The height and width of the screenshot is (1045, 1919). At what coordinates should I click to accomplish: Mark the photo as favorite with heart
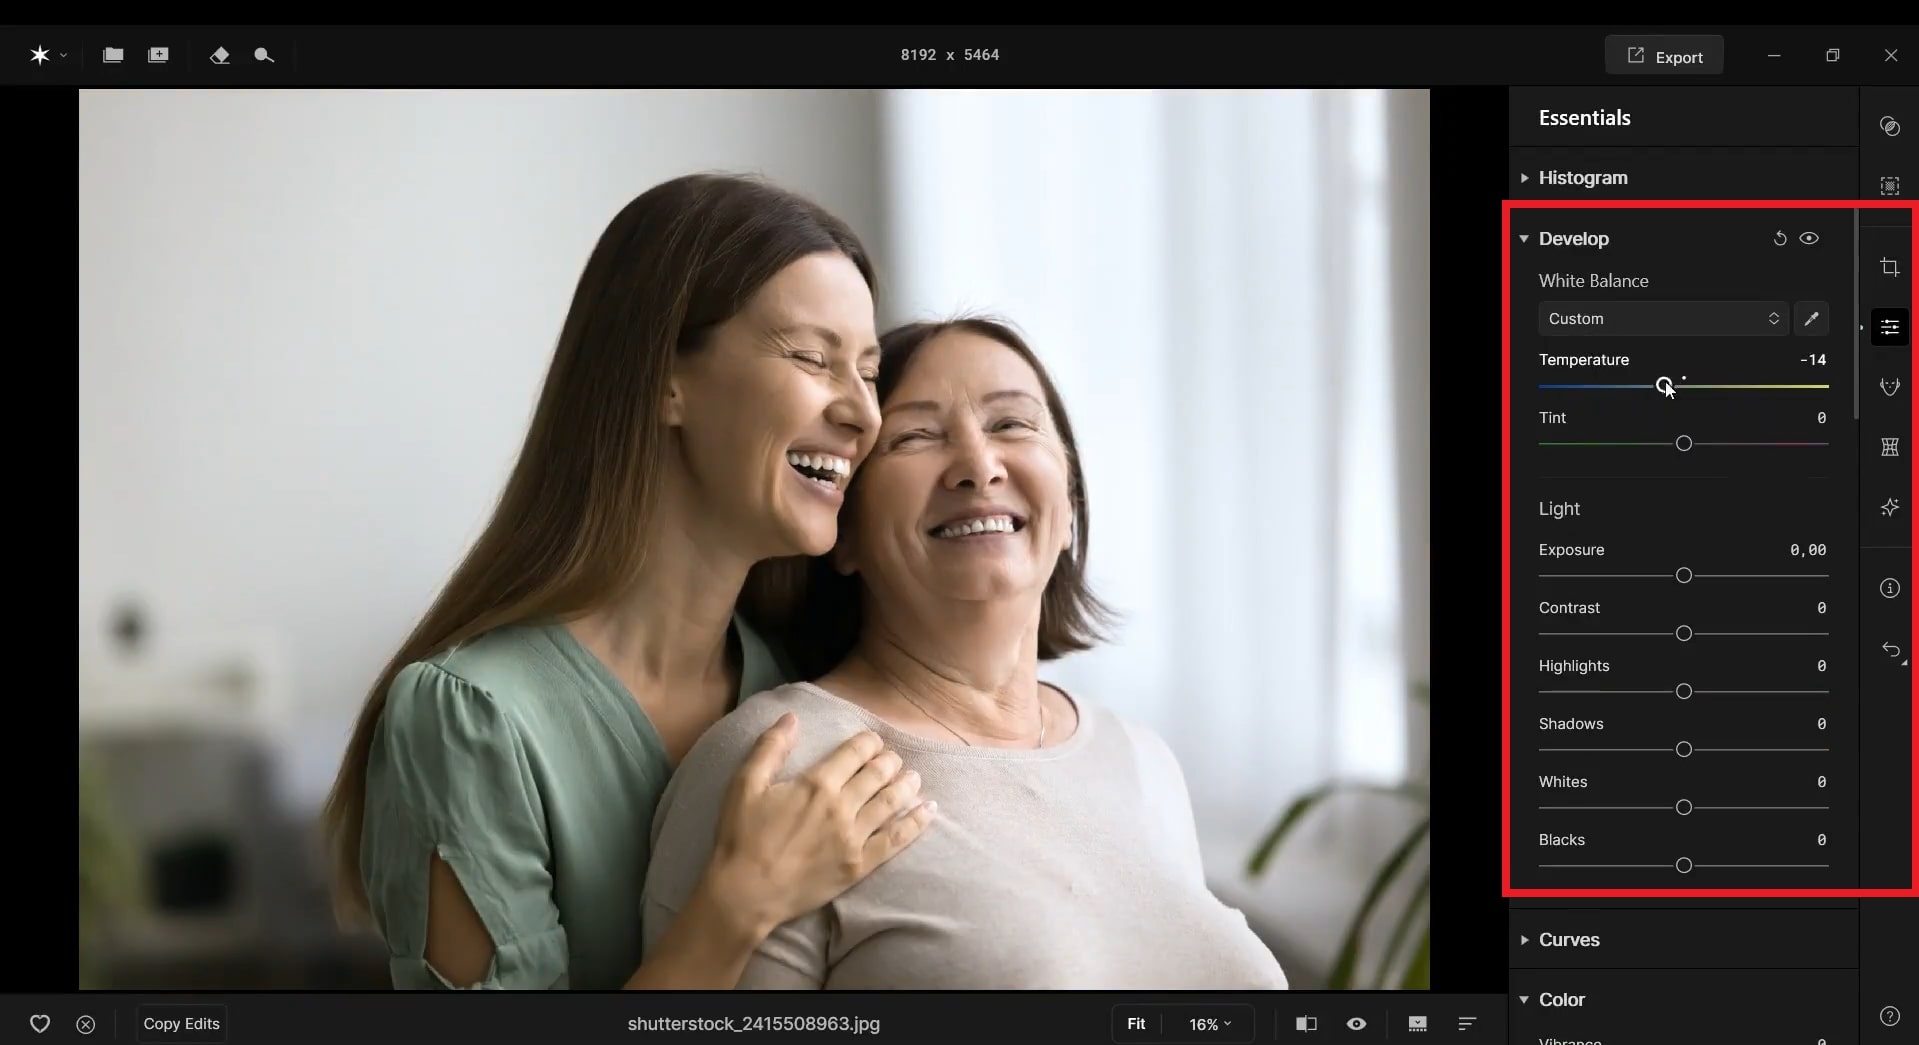point(40,1024)
